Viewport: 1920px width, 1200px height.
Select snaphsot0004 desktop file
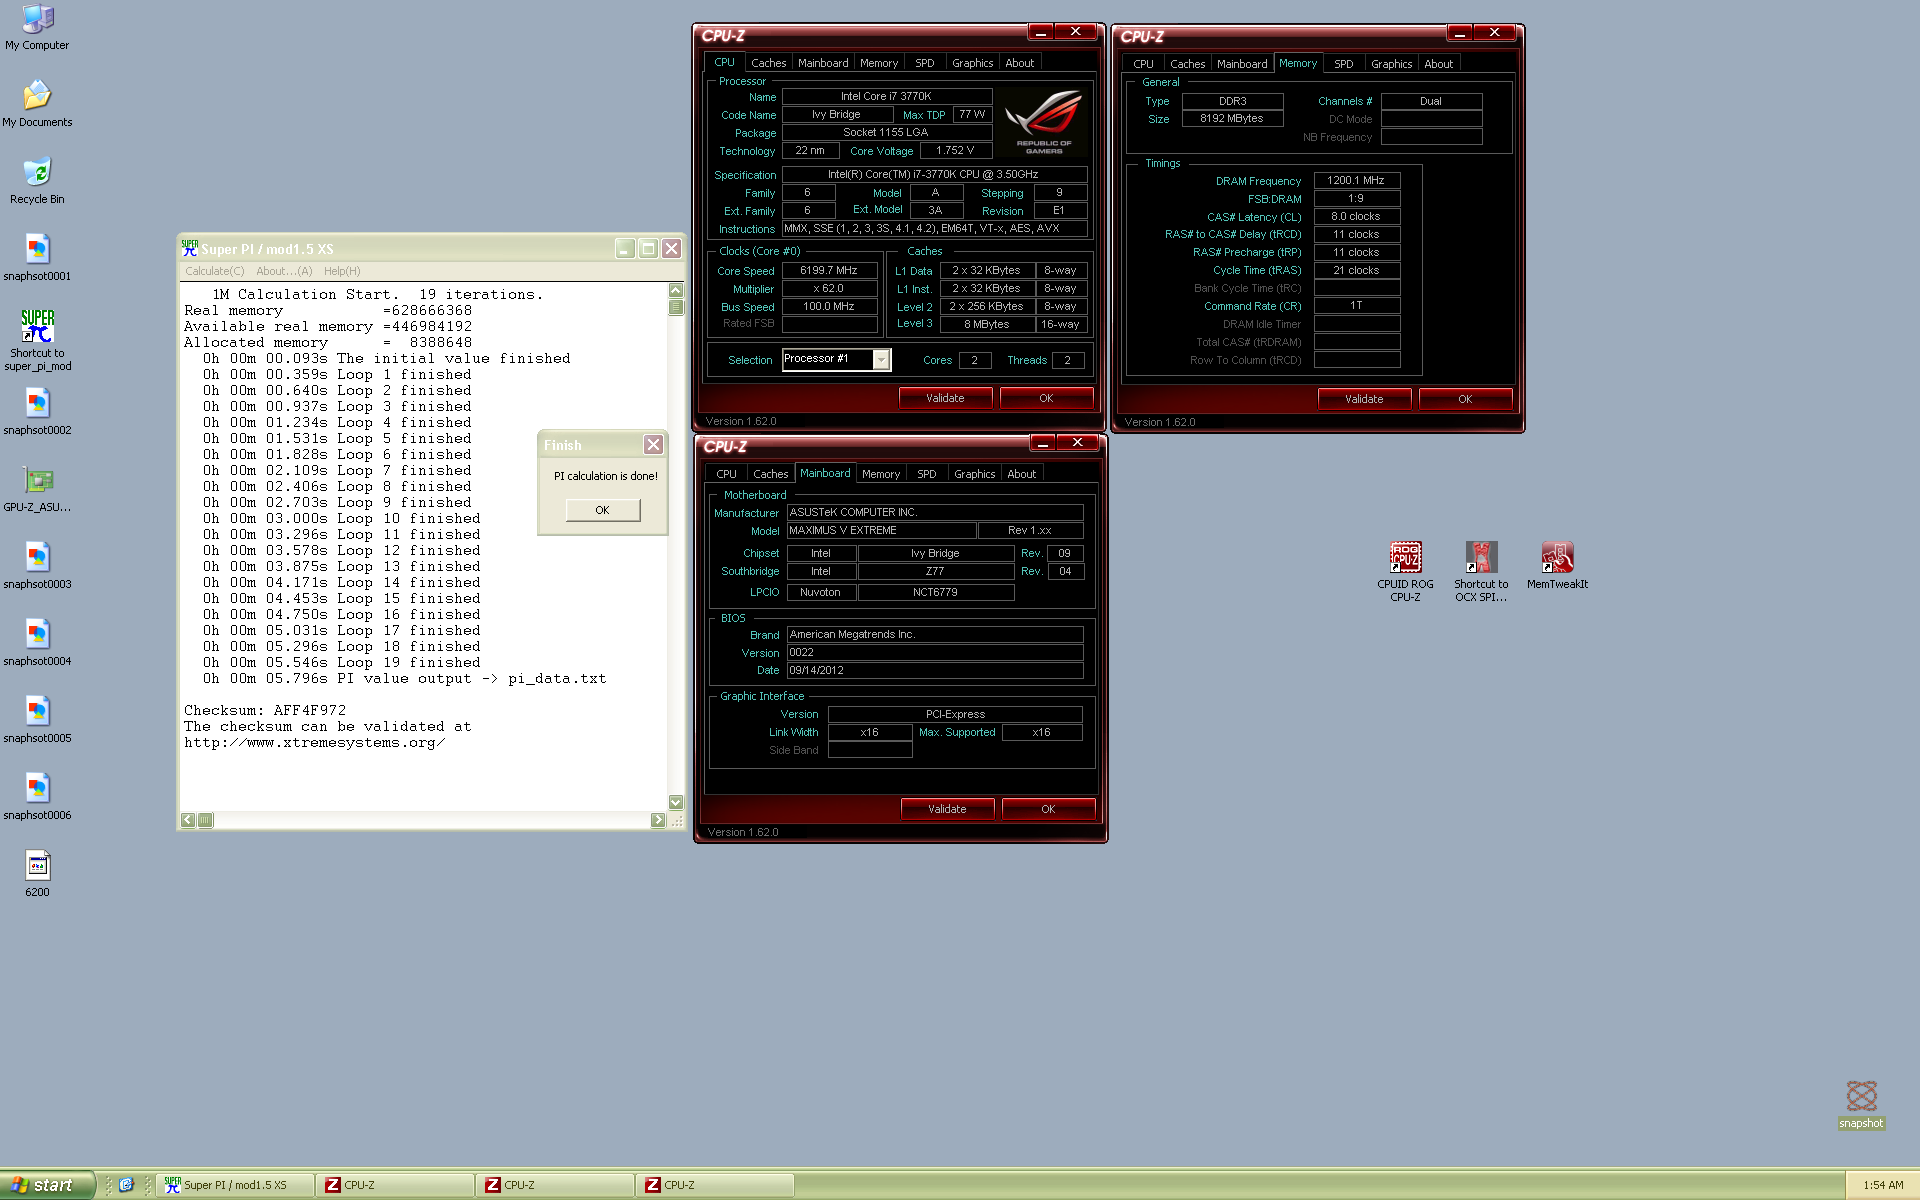(x=37, y=643)
